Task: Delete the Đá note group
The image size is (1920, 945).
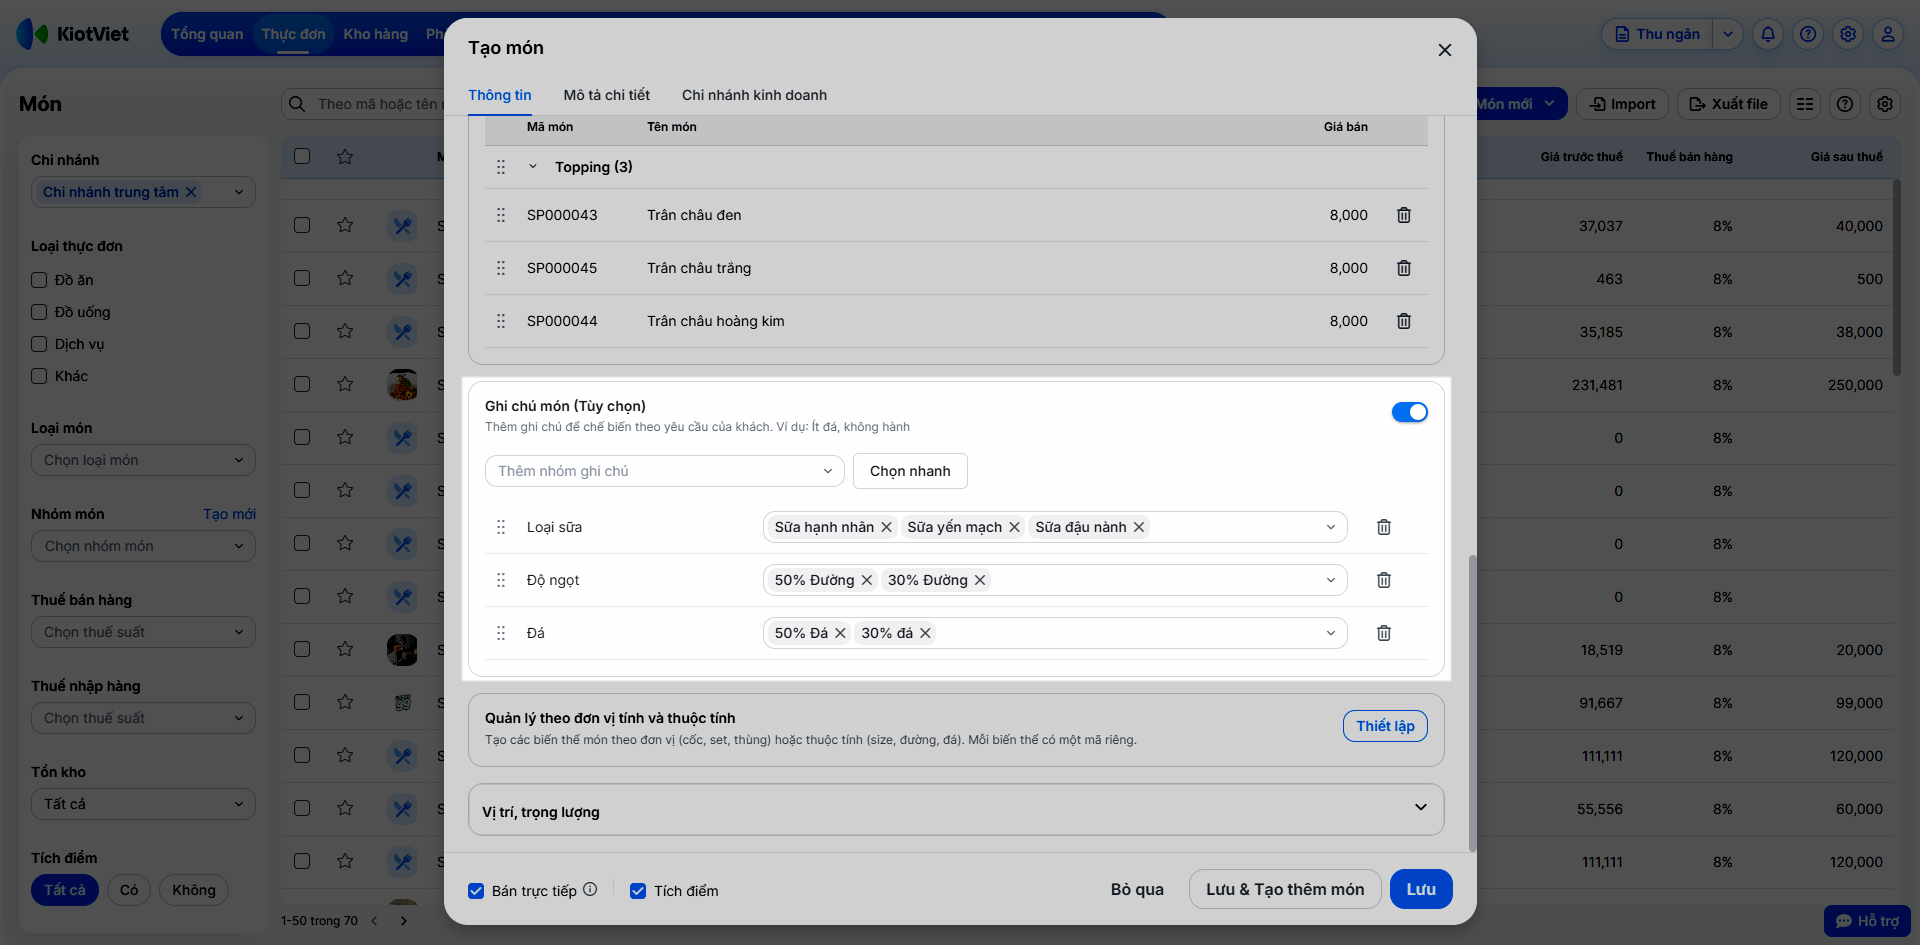Action: pyautogui.click(x=1383, y=633)
